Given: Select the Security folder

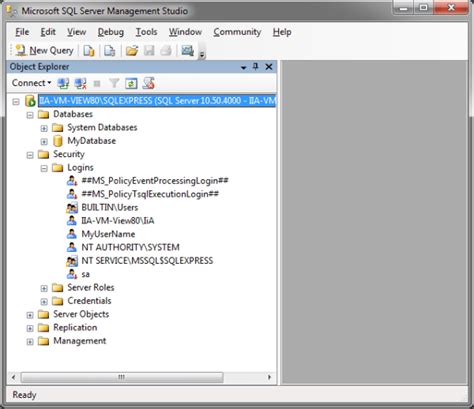Looking at the screenshot, I should pos(69,154).
